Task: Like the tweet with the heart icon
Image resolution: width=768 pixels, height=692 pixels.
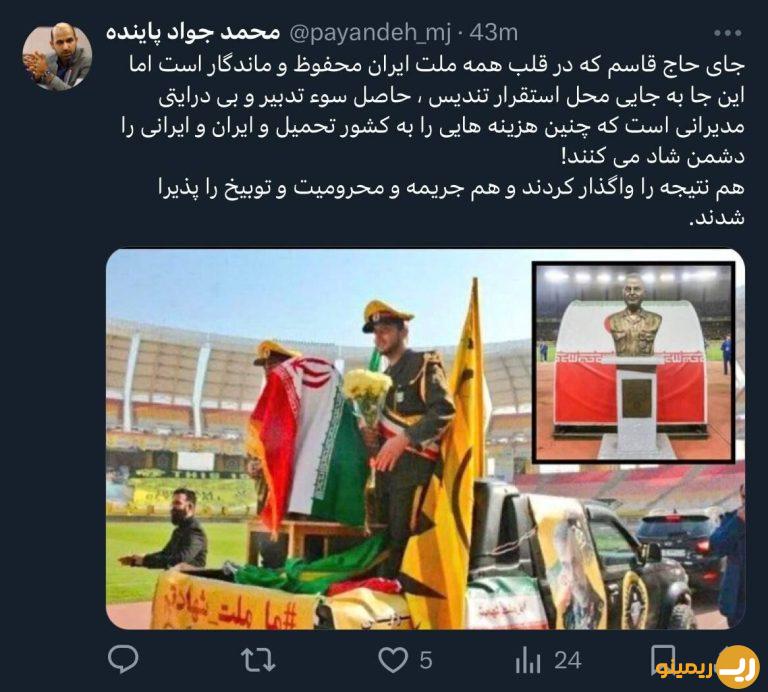Action: [x=393, y=660]
